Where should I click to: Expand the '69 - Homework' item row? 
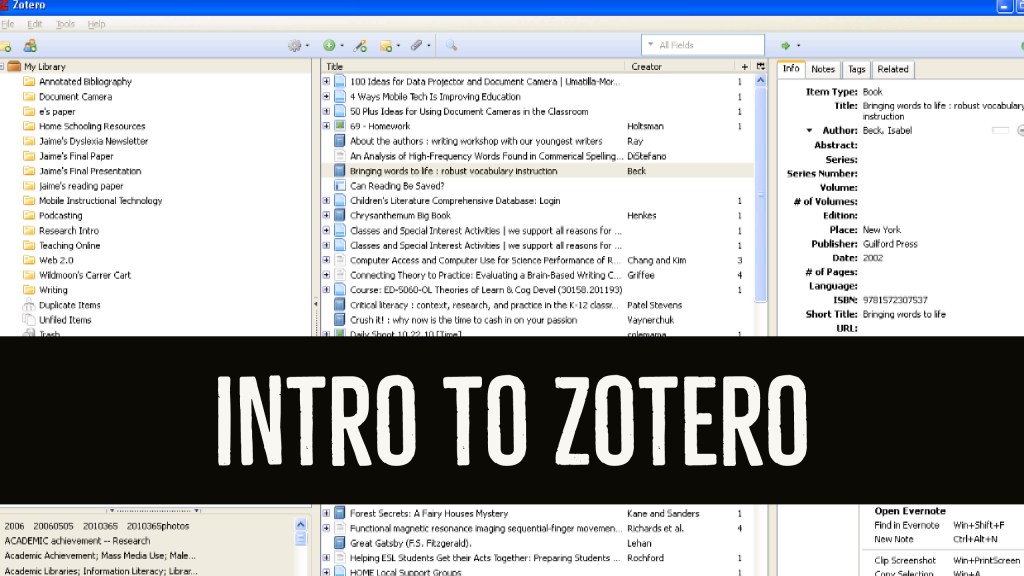tap(326, 127)
